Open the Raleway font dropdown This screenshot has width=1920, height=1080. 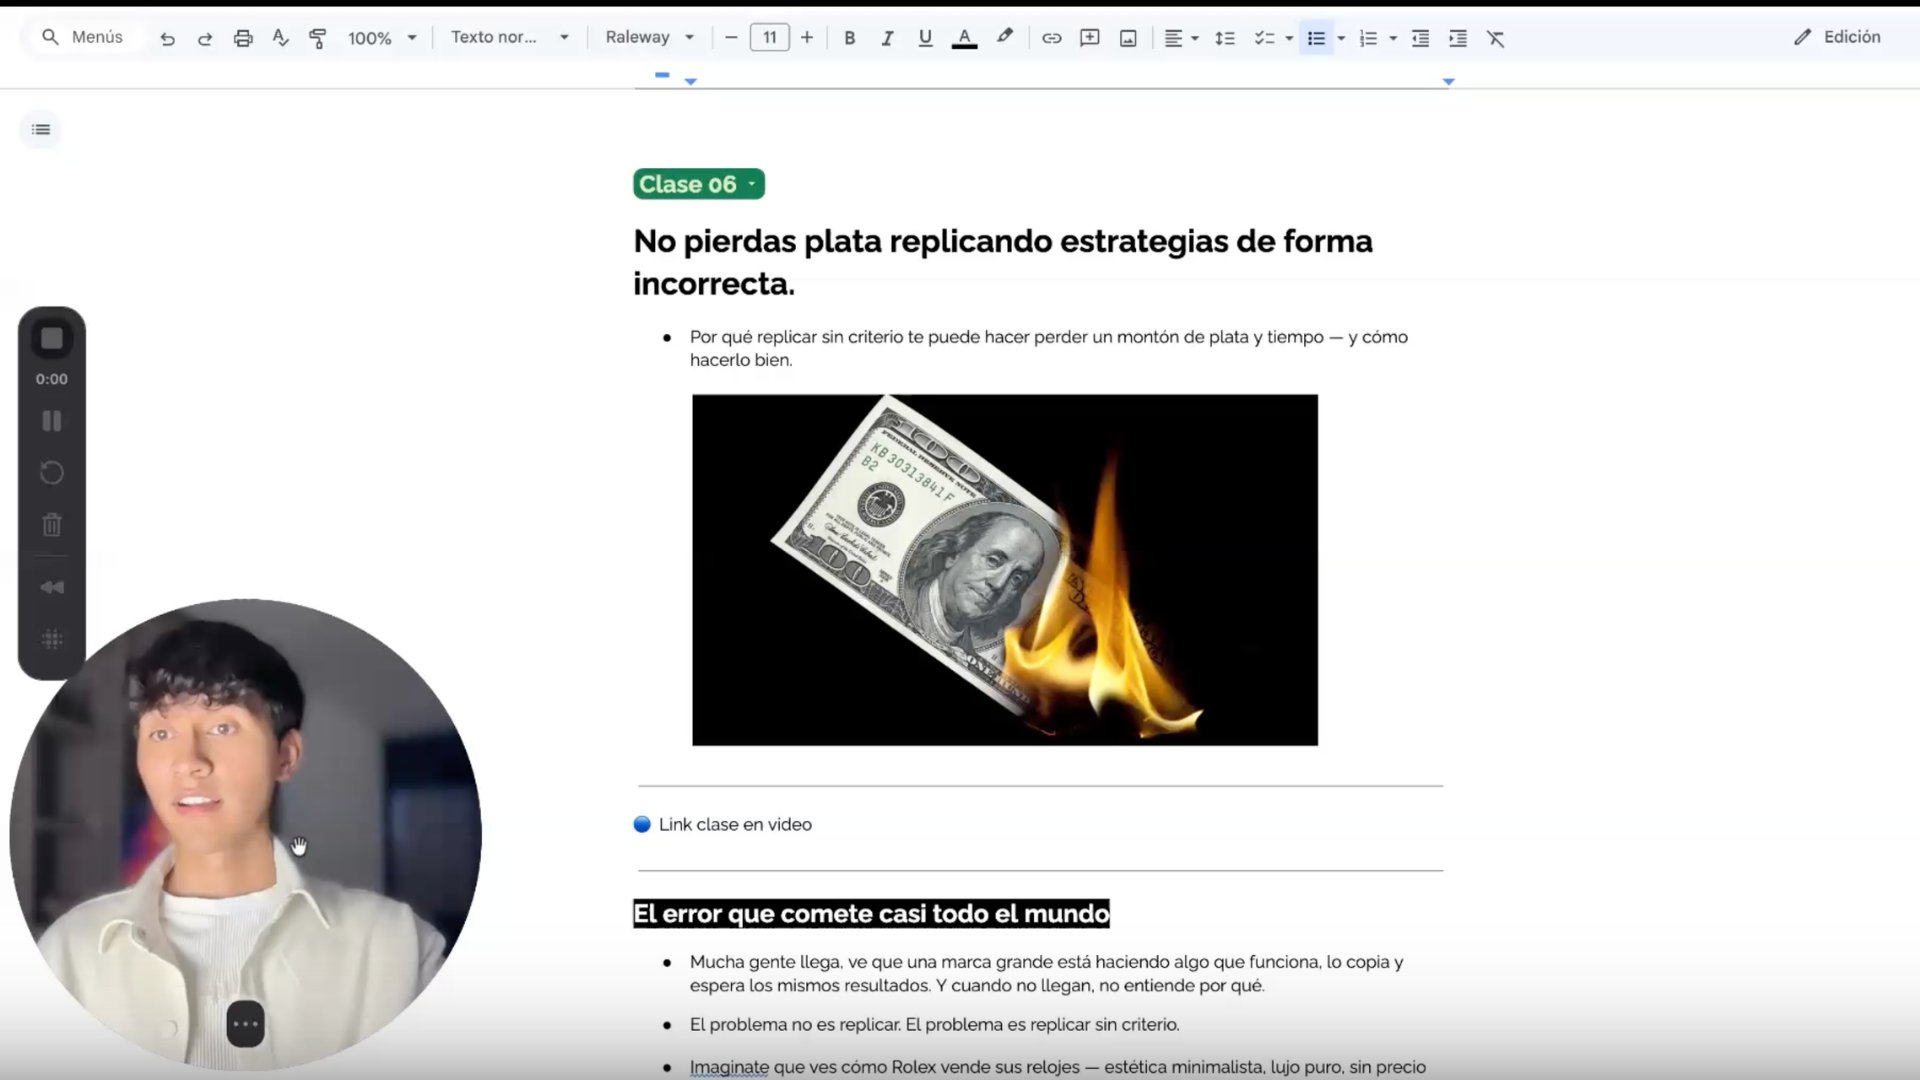(x=650, y=37)
